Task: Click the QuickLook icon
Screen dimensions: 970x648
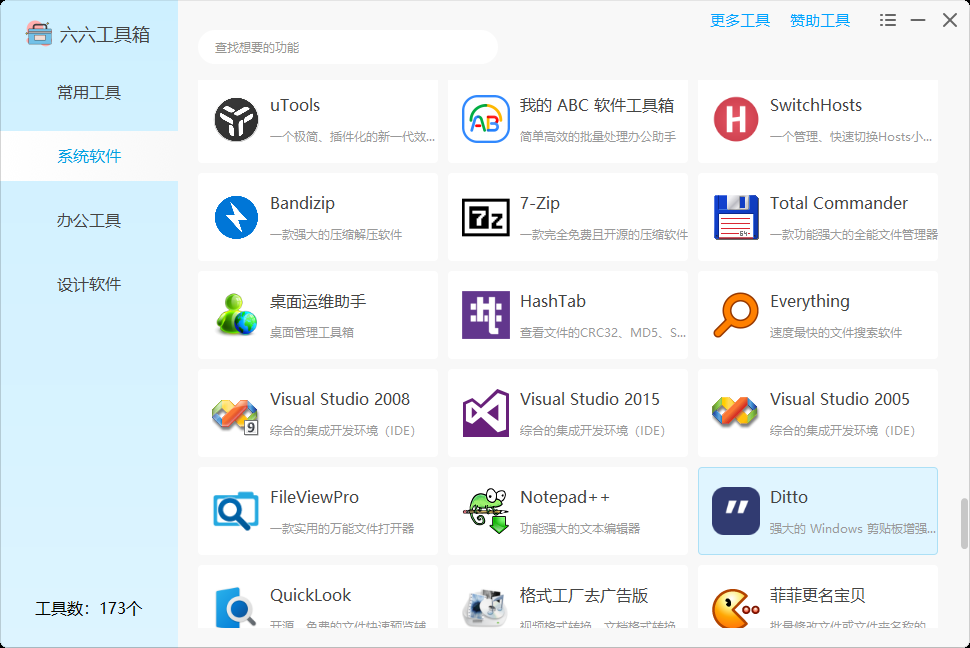Action: (236, 607)
